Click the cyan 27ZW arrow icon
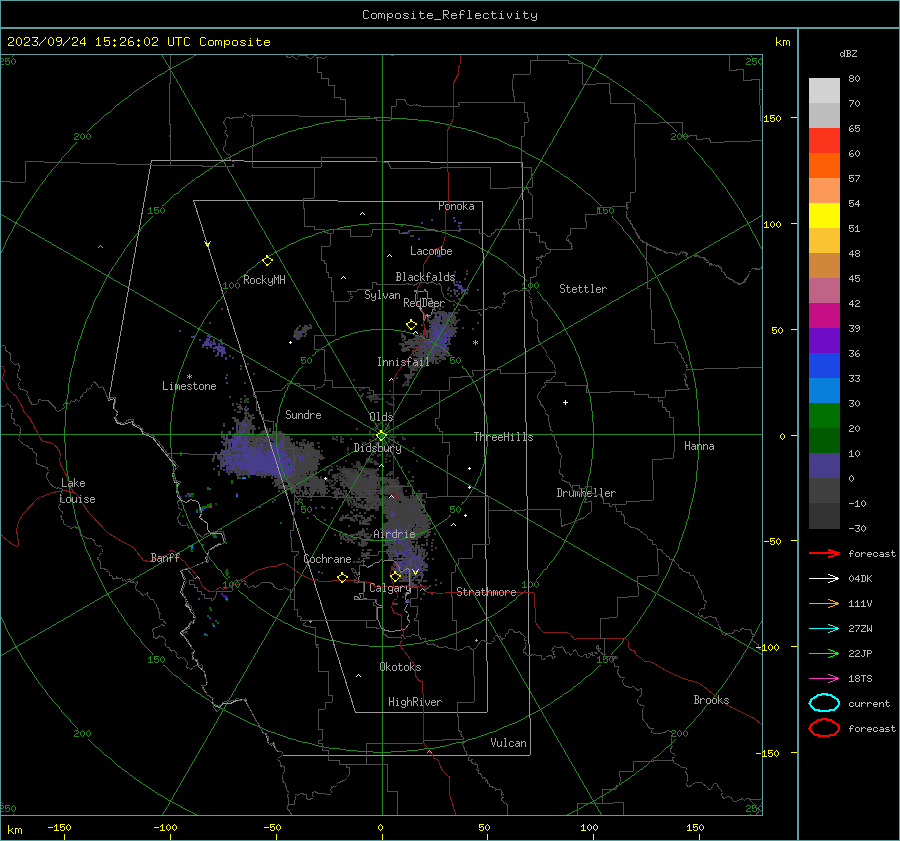The image size is (900, 841). 824,629
